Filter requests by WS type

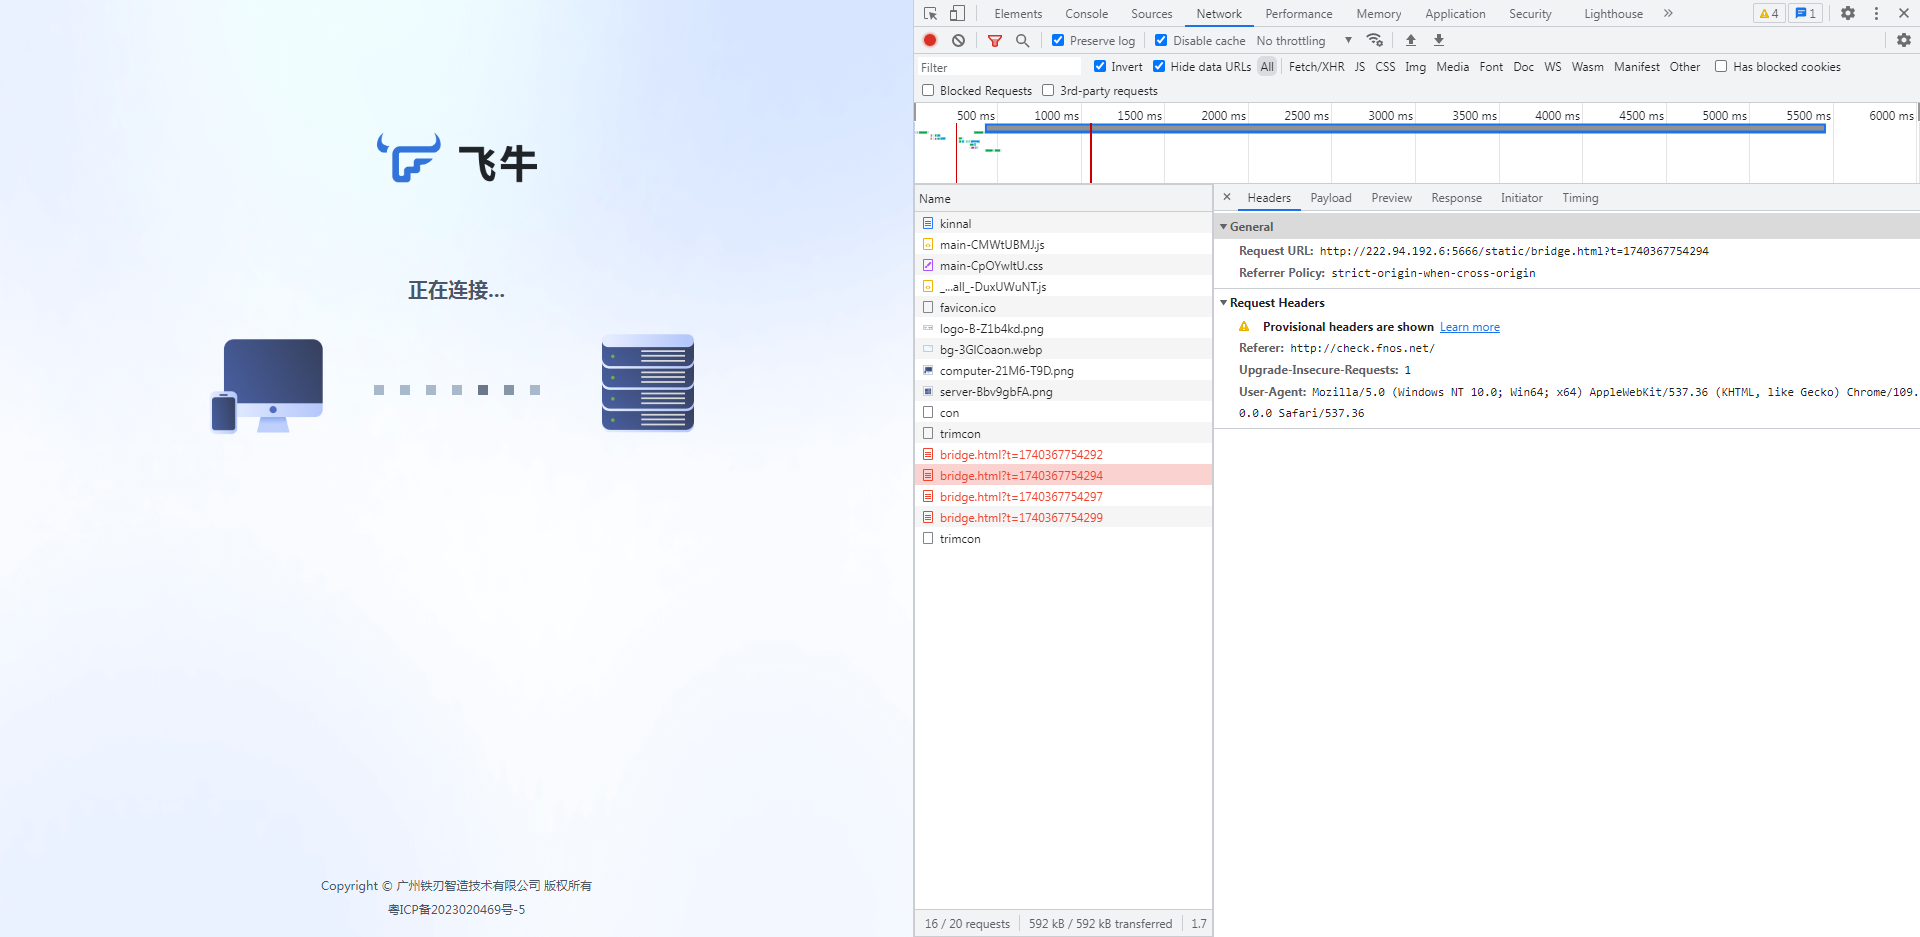point(1552,67)
